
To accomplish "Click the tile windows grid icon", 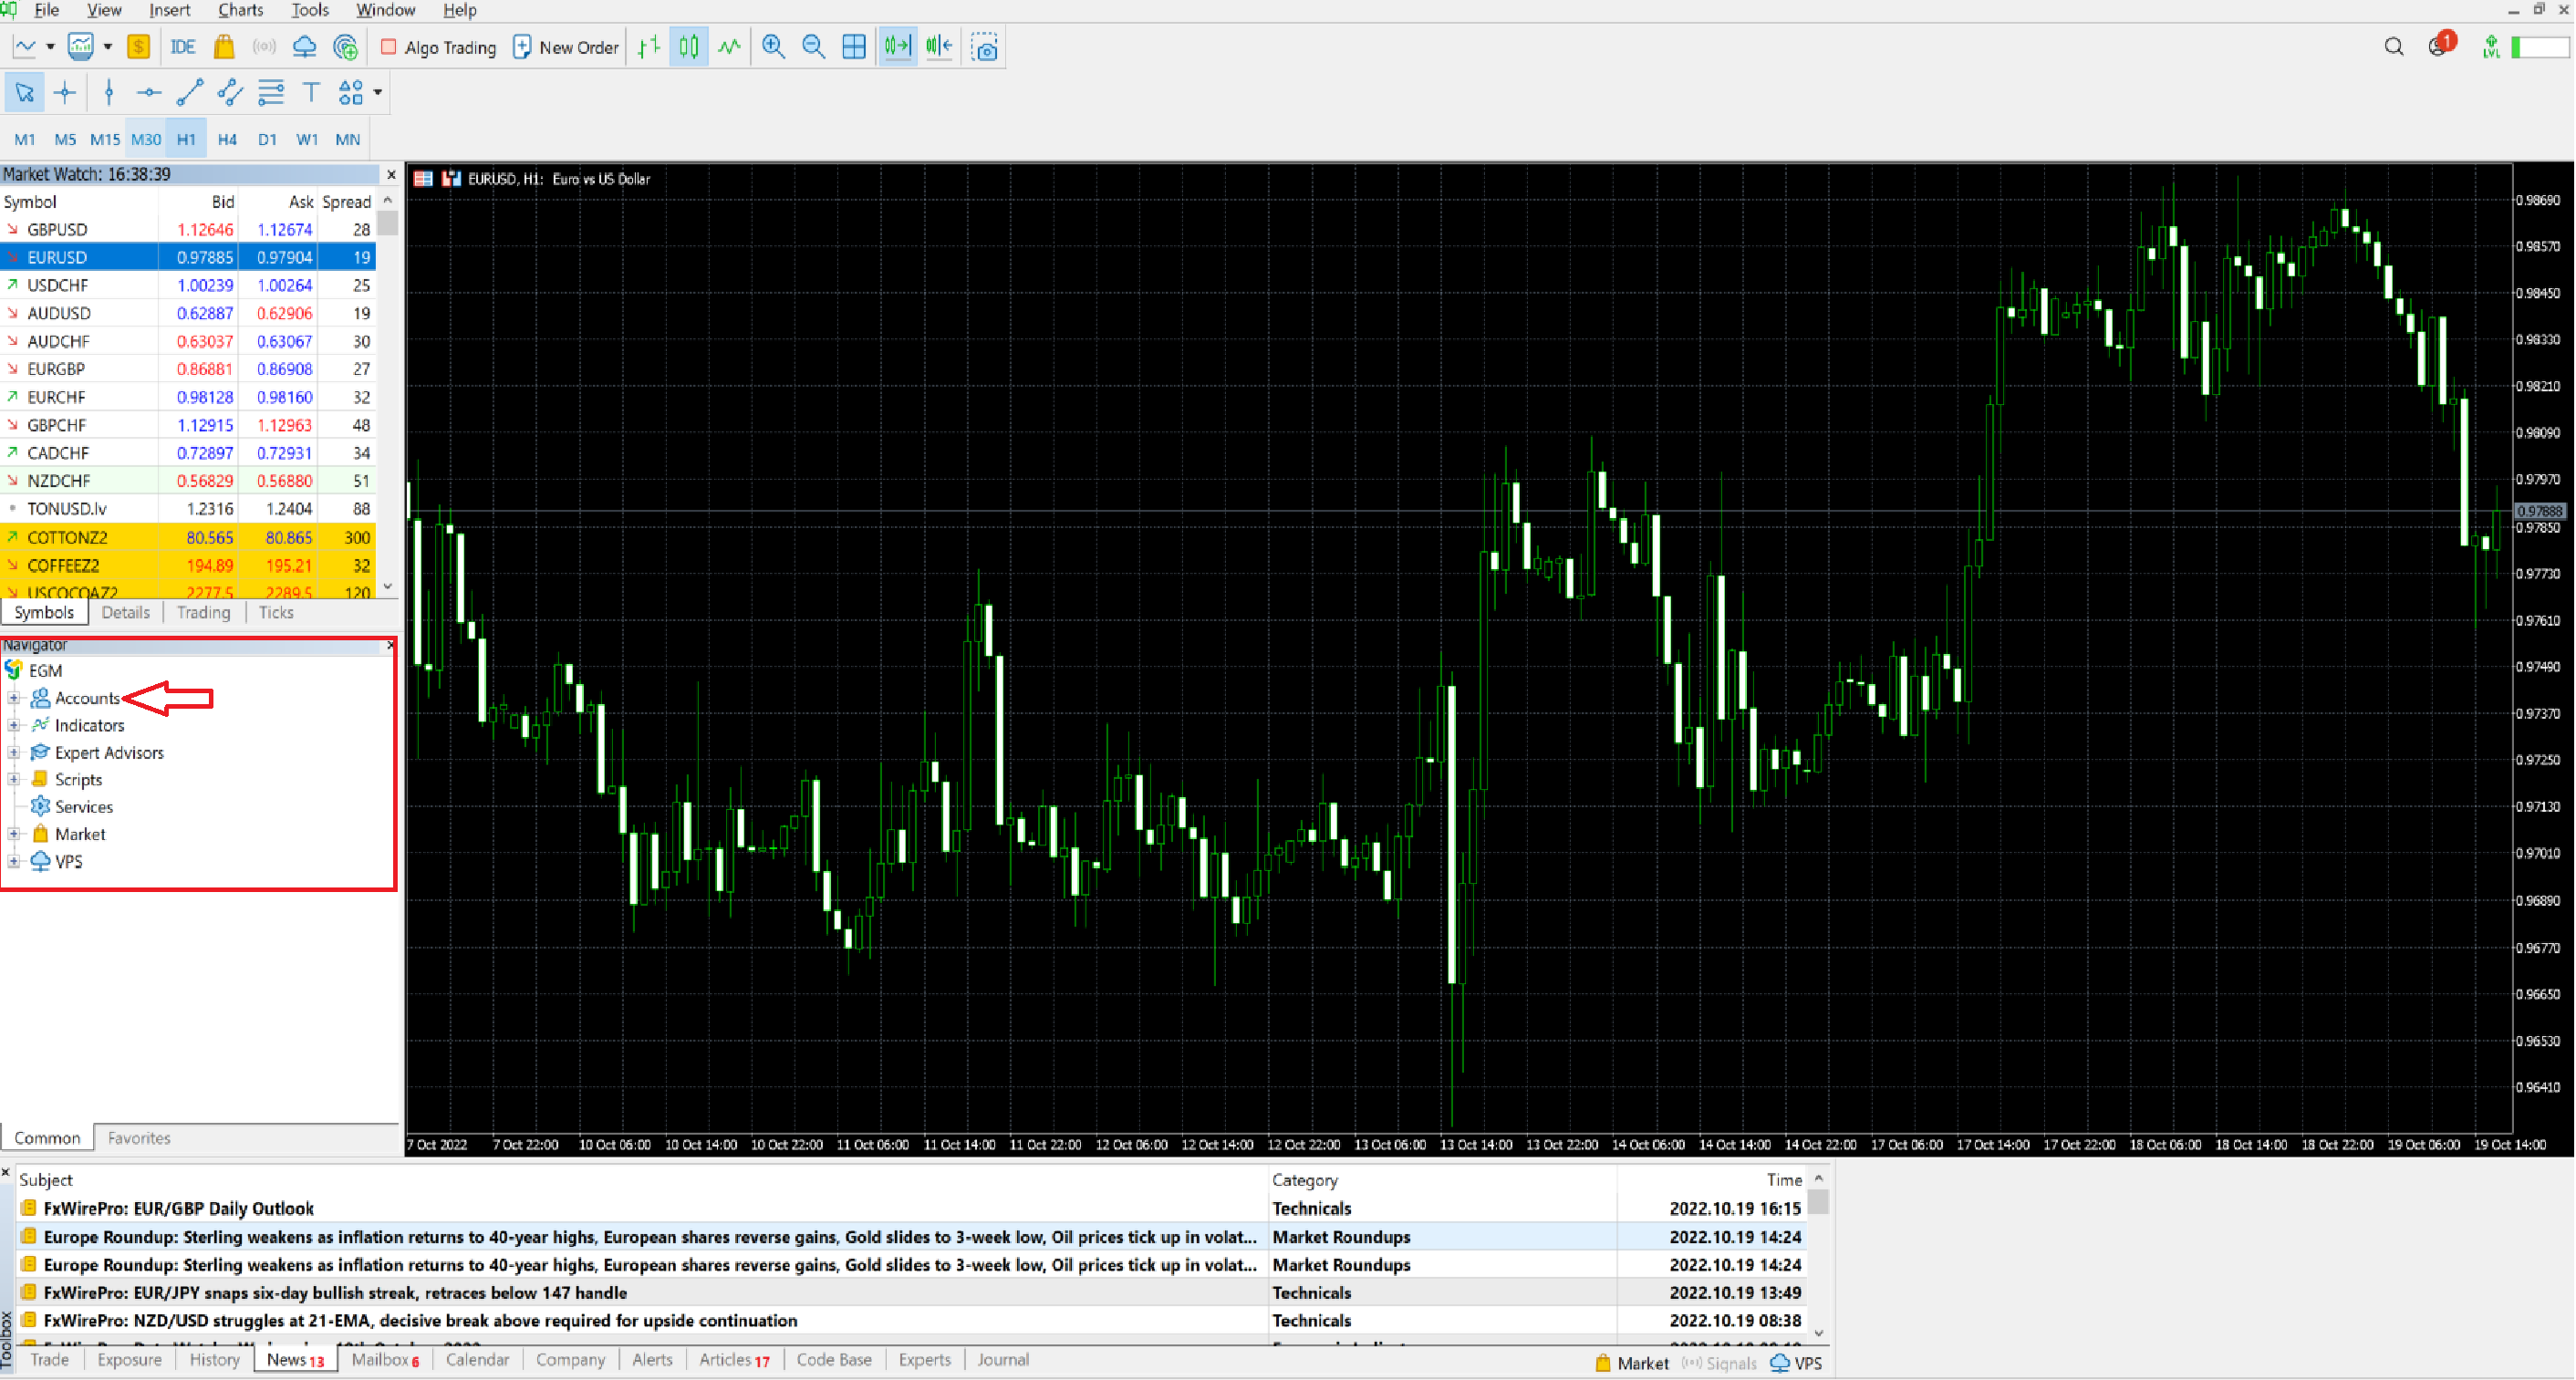I will [x=853, y=47].
